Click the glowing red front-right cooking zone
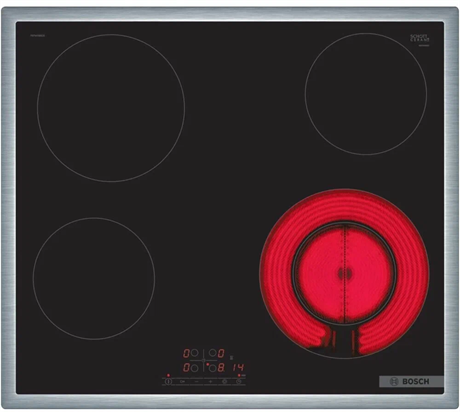460x412 pixels. coord(344,274)
